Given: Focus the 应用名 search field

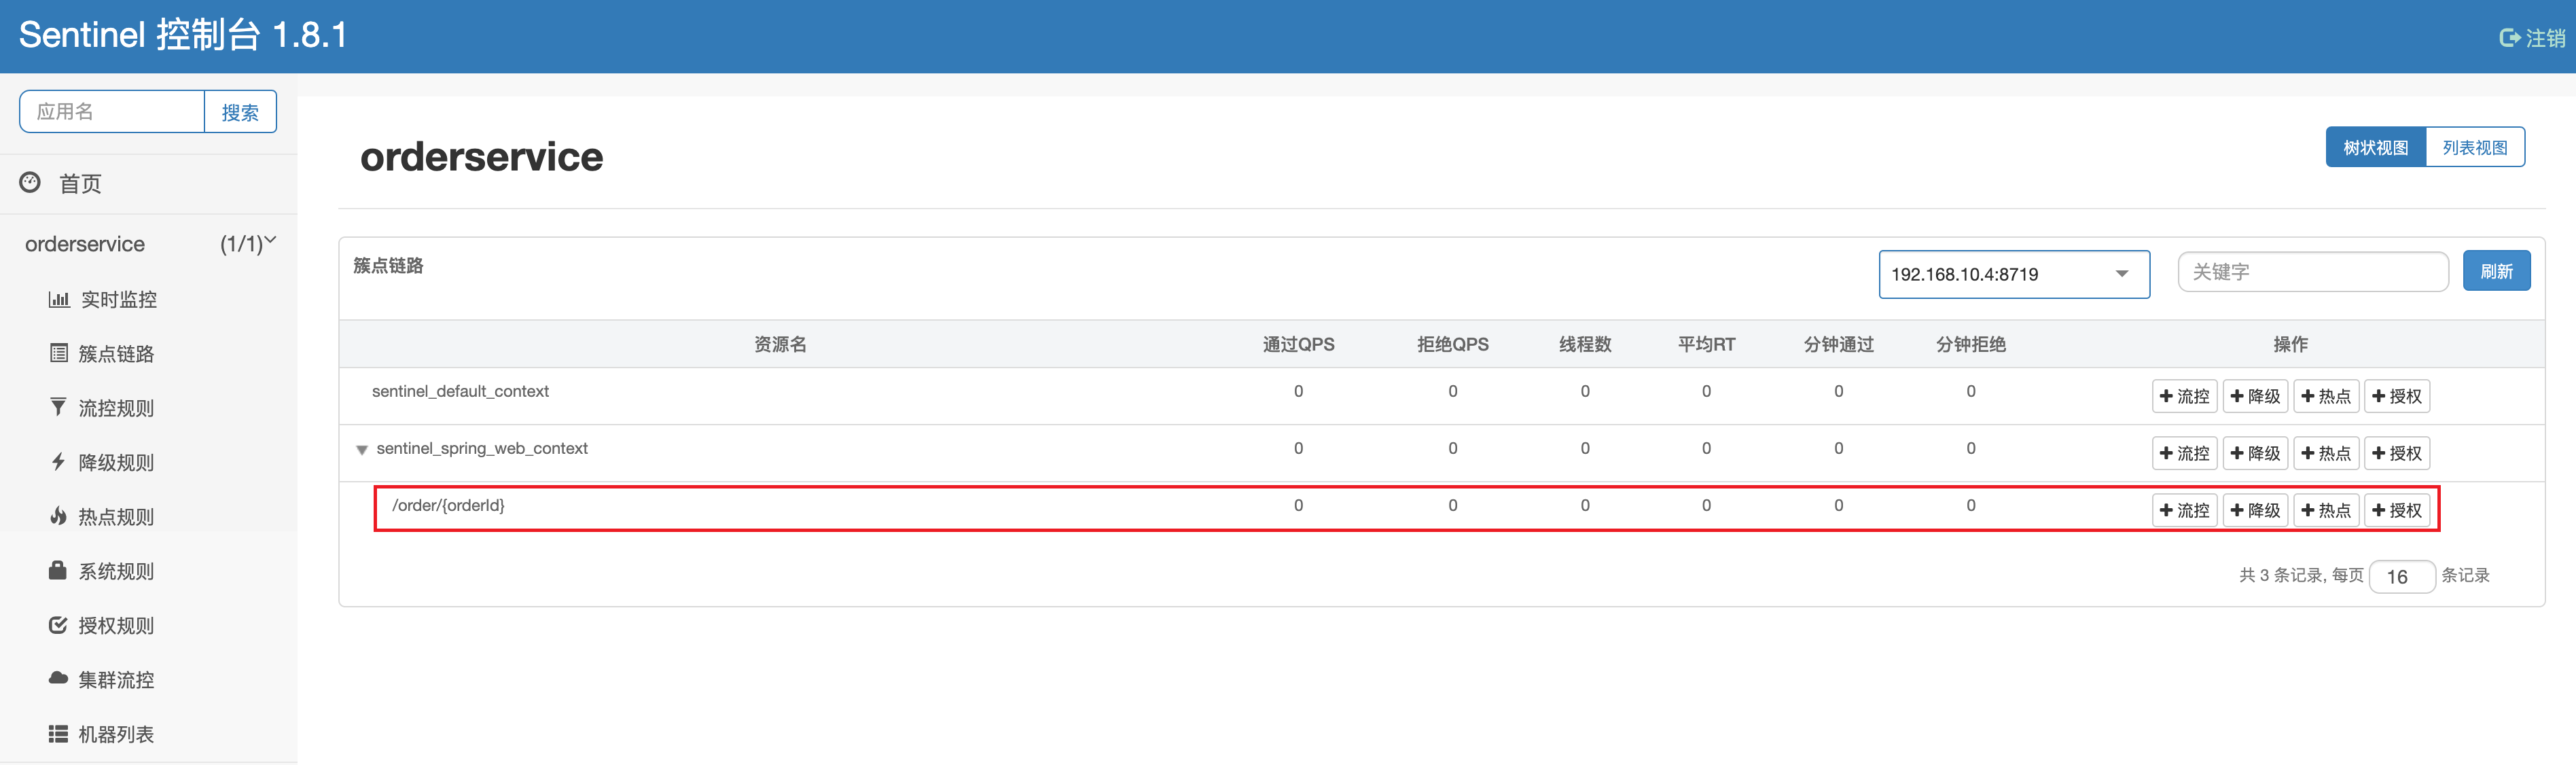Looking at the screenshot, I should 112,112.
